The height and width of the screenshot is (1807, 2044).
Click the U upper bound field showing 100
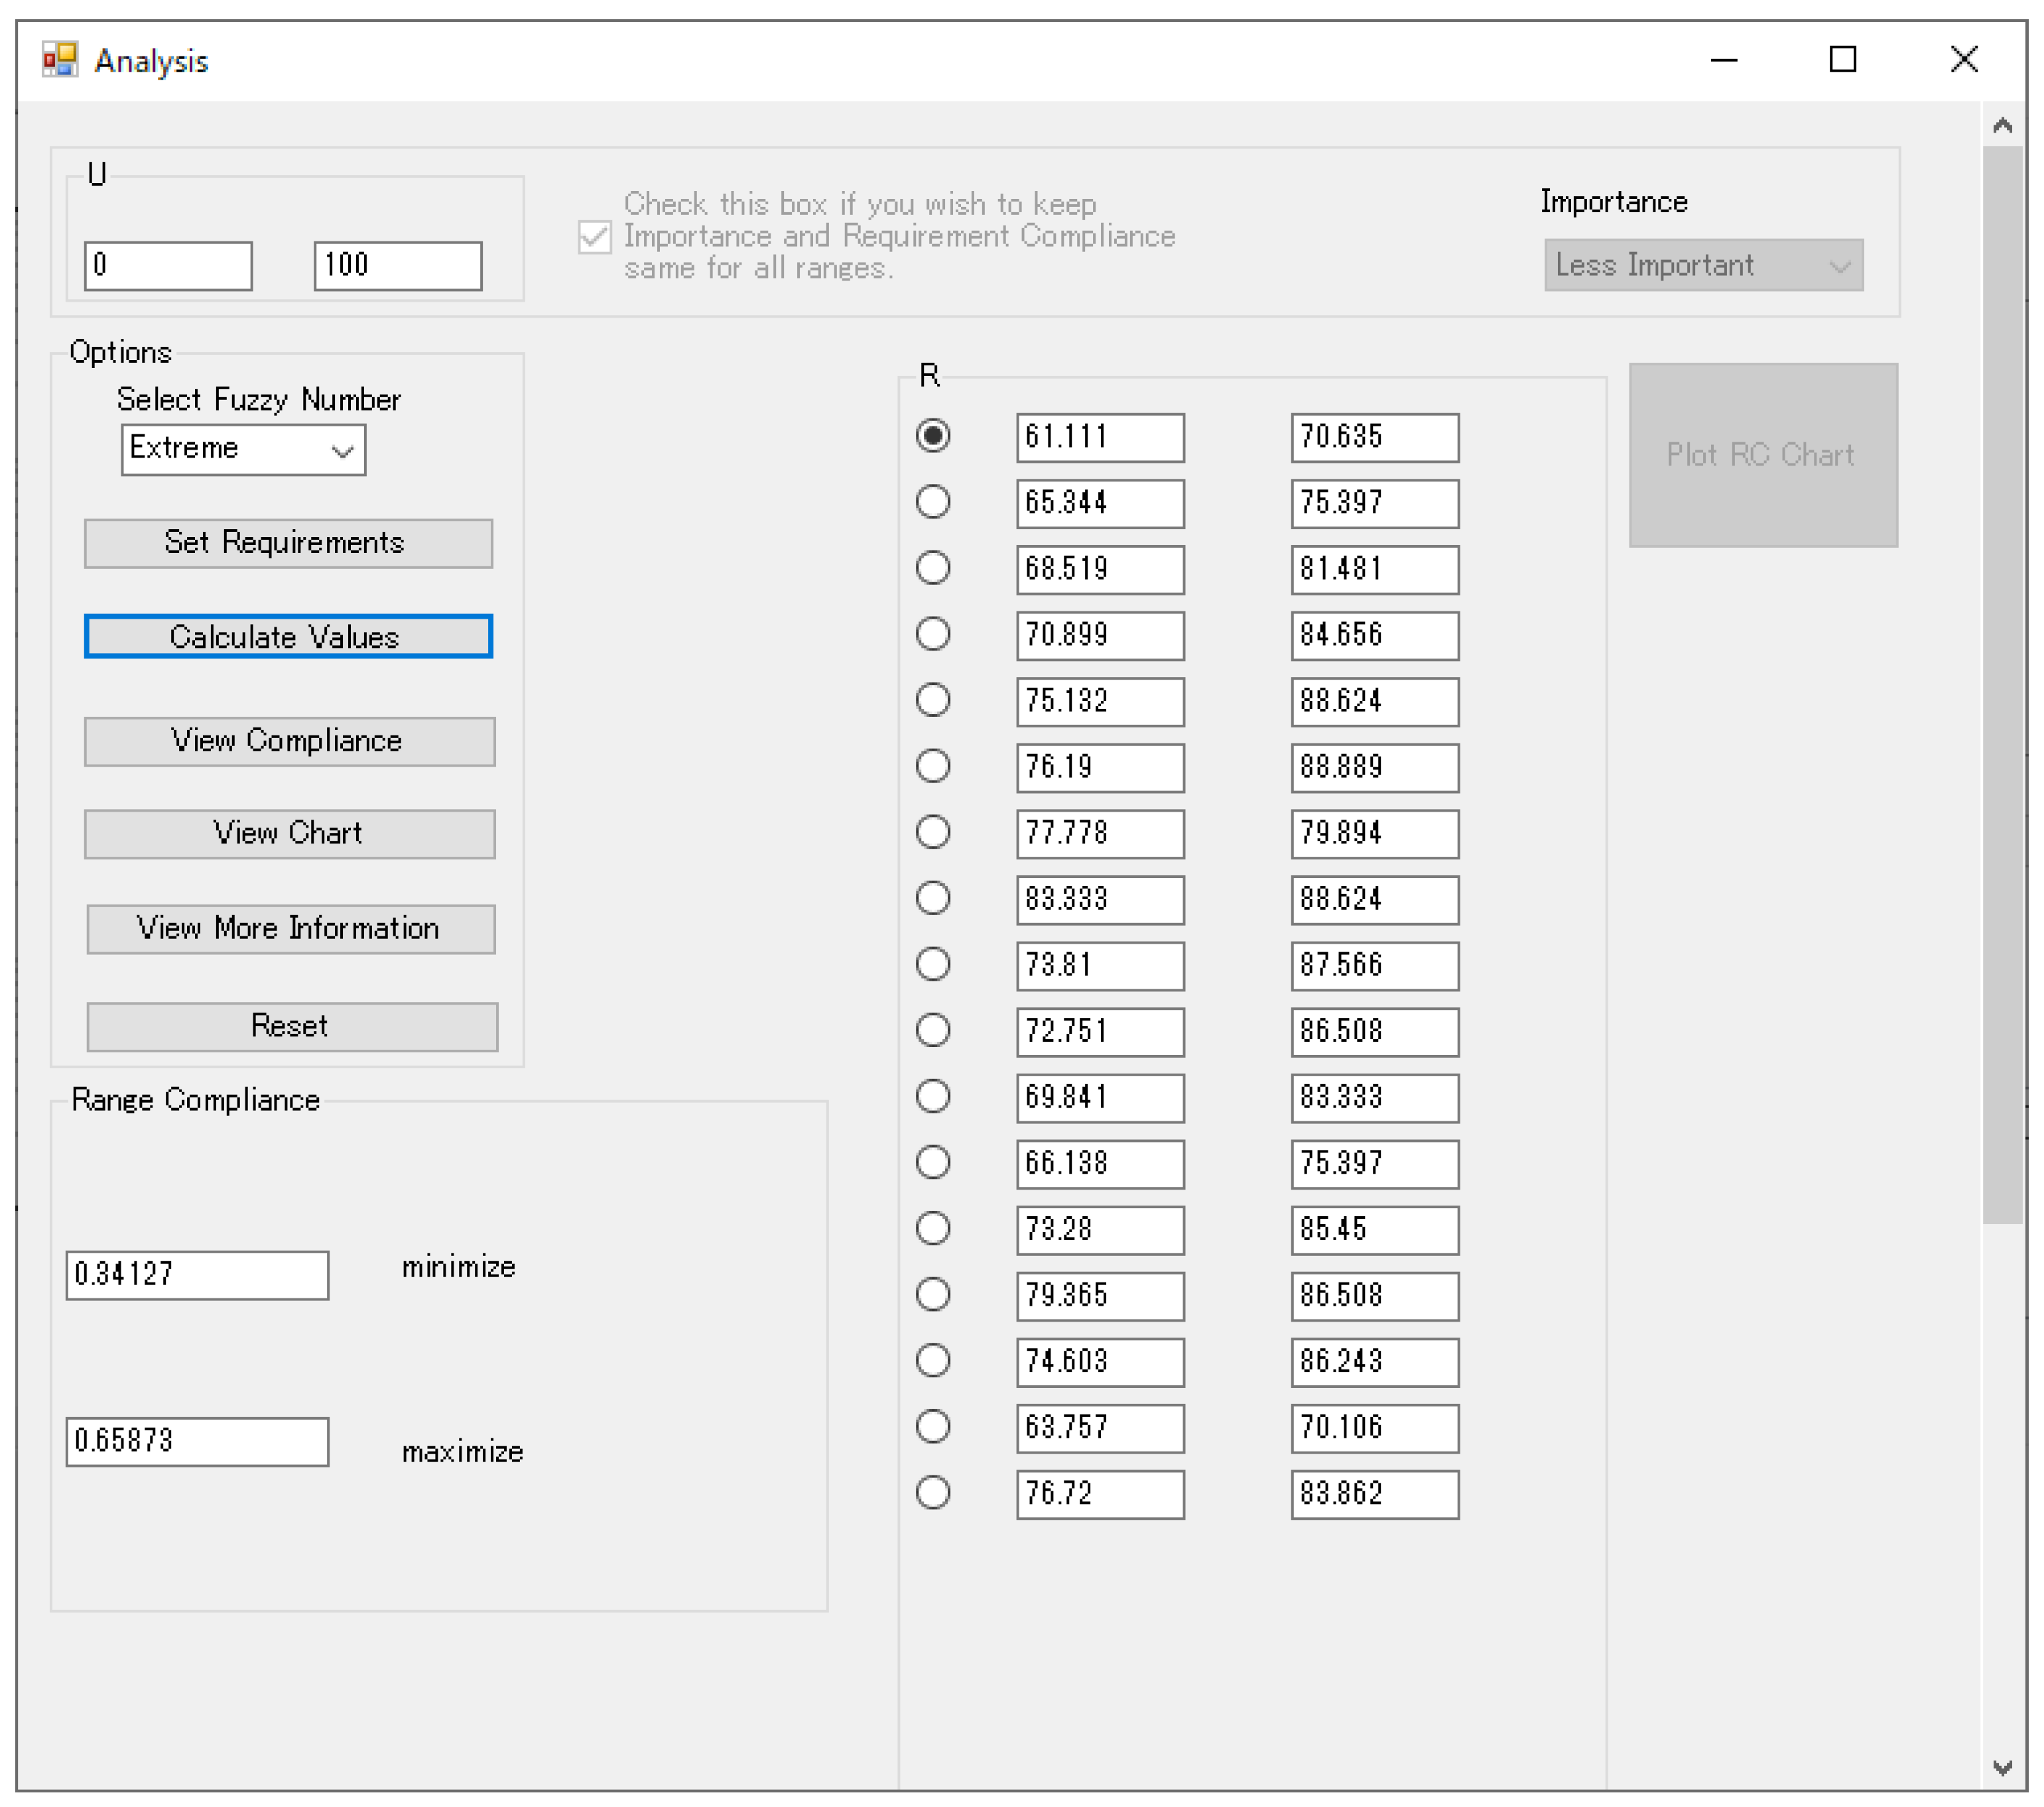(397, 266)
